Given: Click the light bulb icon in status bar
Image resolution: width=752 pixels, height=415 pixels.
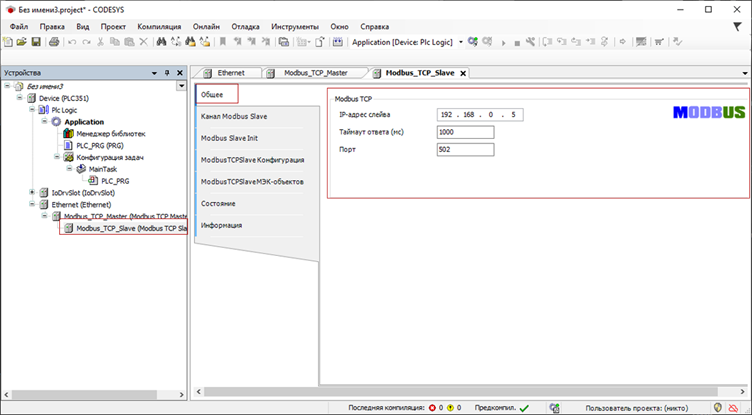Looking at the screenshot, I should point(718,408).
